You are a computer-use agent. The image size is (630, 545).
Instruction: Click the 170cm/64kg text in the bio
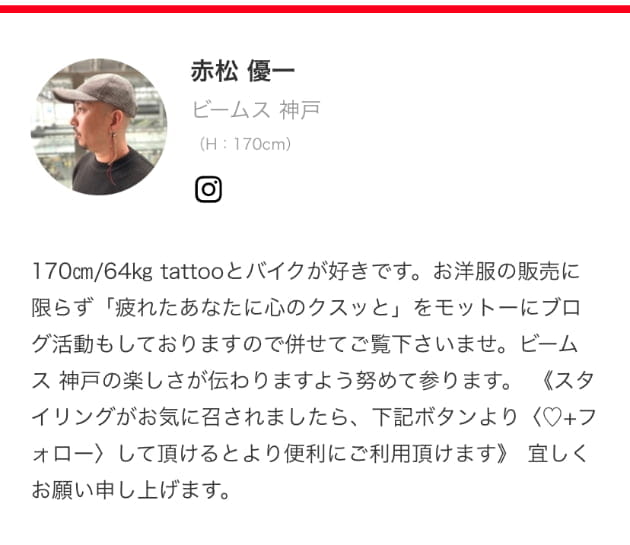[92, 271]
